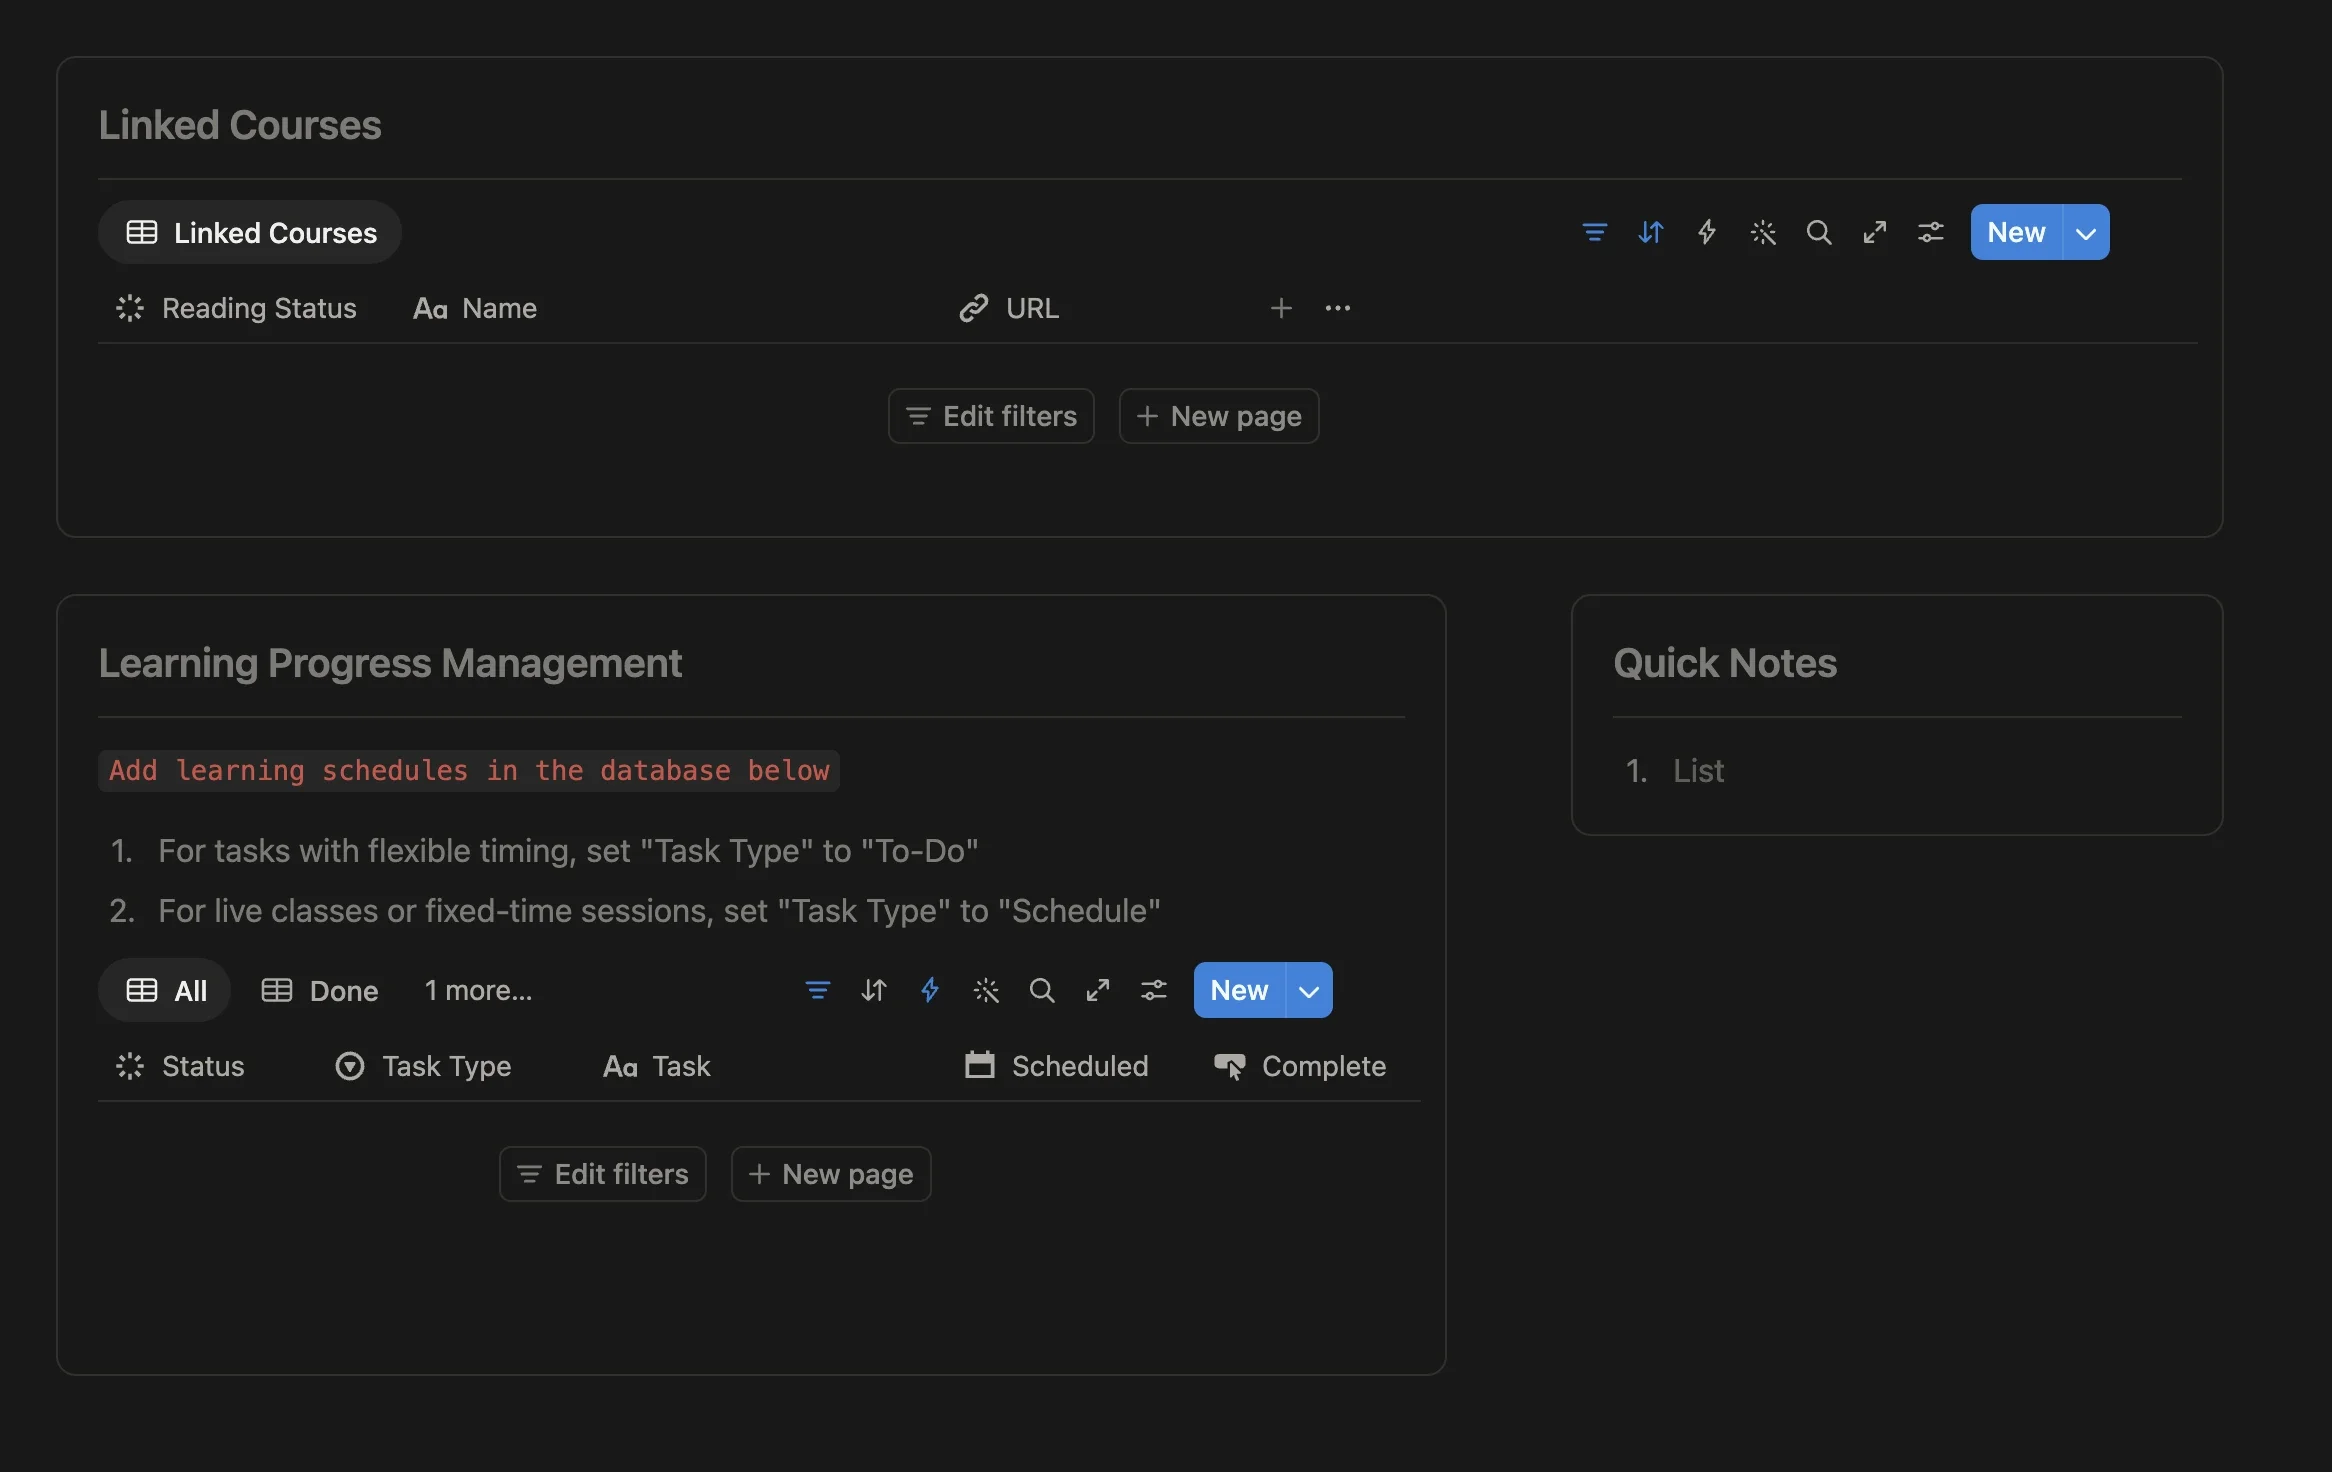Screen dimensions: 2332x1472
Task: Open filter icon in Linked Courses toolbar
Action: pos(1594,232)
